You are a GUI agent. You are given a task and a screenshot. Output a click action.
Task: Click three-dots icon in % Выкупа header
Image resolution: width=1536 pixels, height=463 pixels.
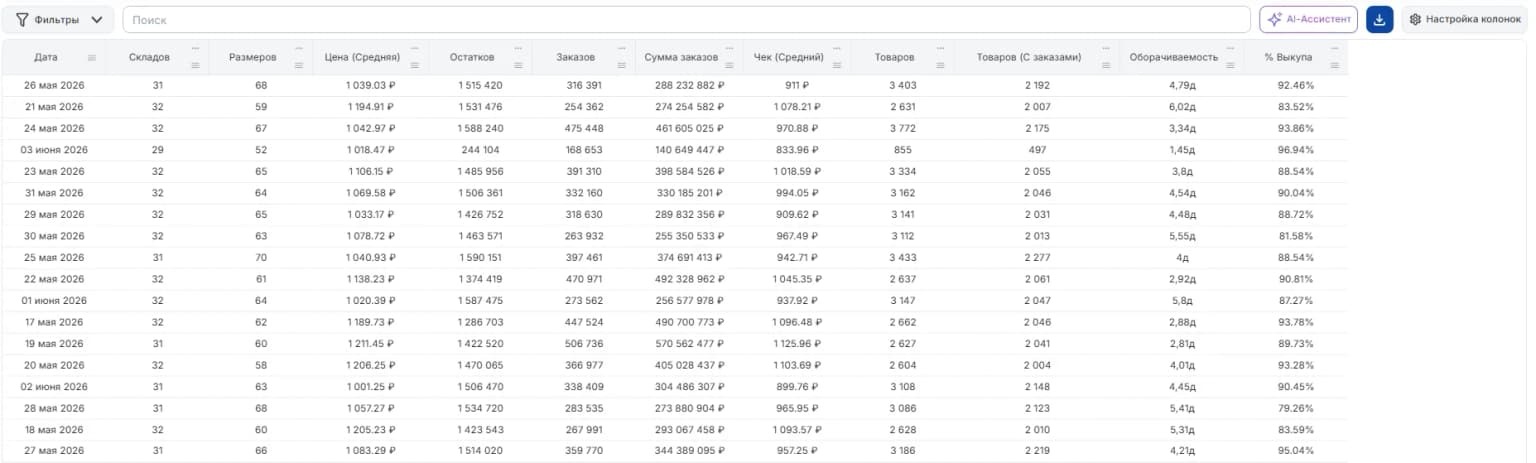[x=1335, y=48]
